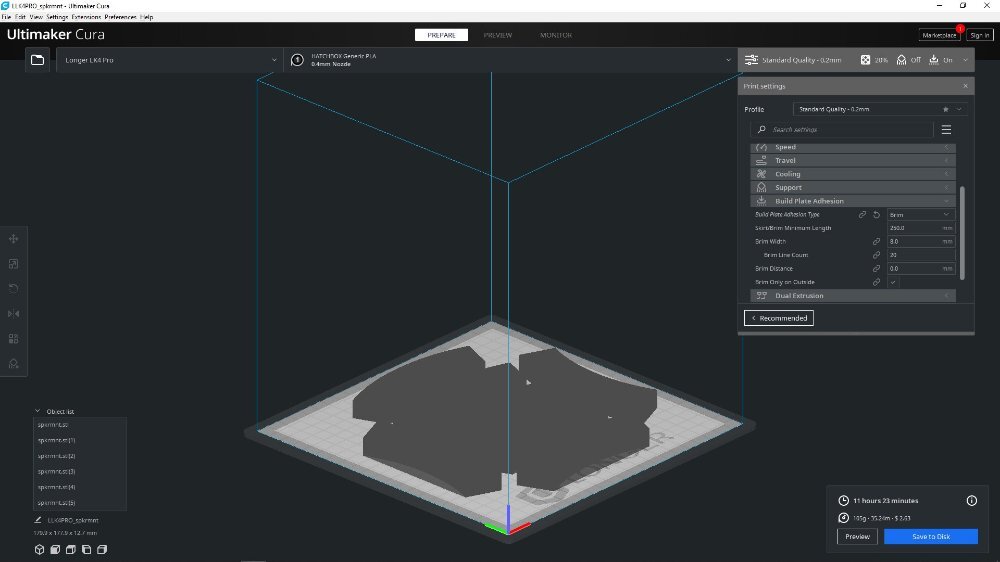Expand the Cooling settings category
The width and height of the screenshot is (1000, 562).
pos(853,174)
